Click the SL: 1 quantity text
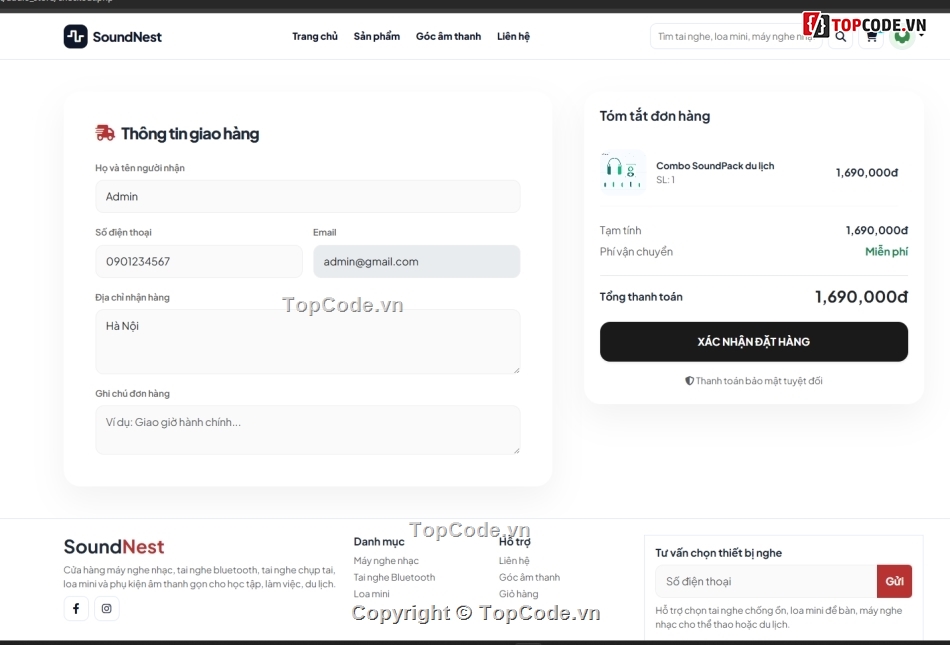950x645 pixels. [665, 180]
